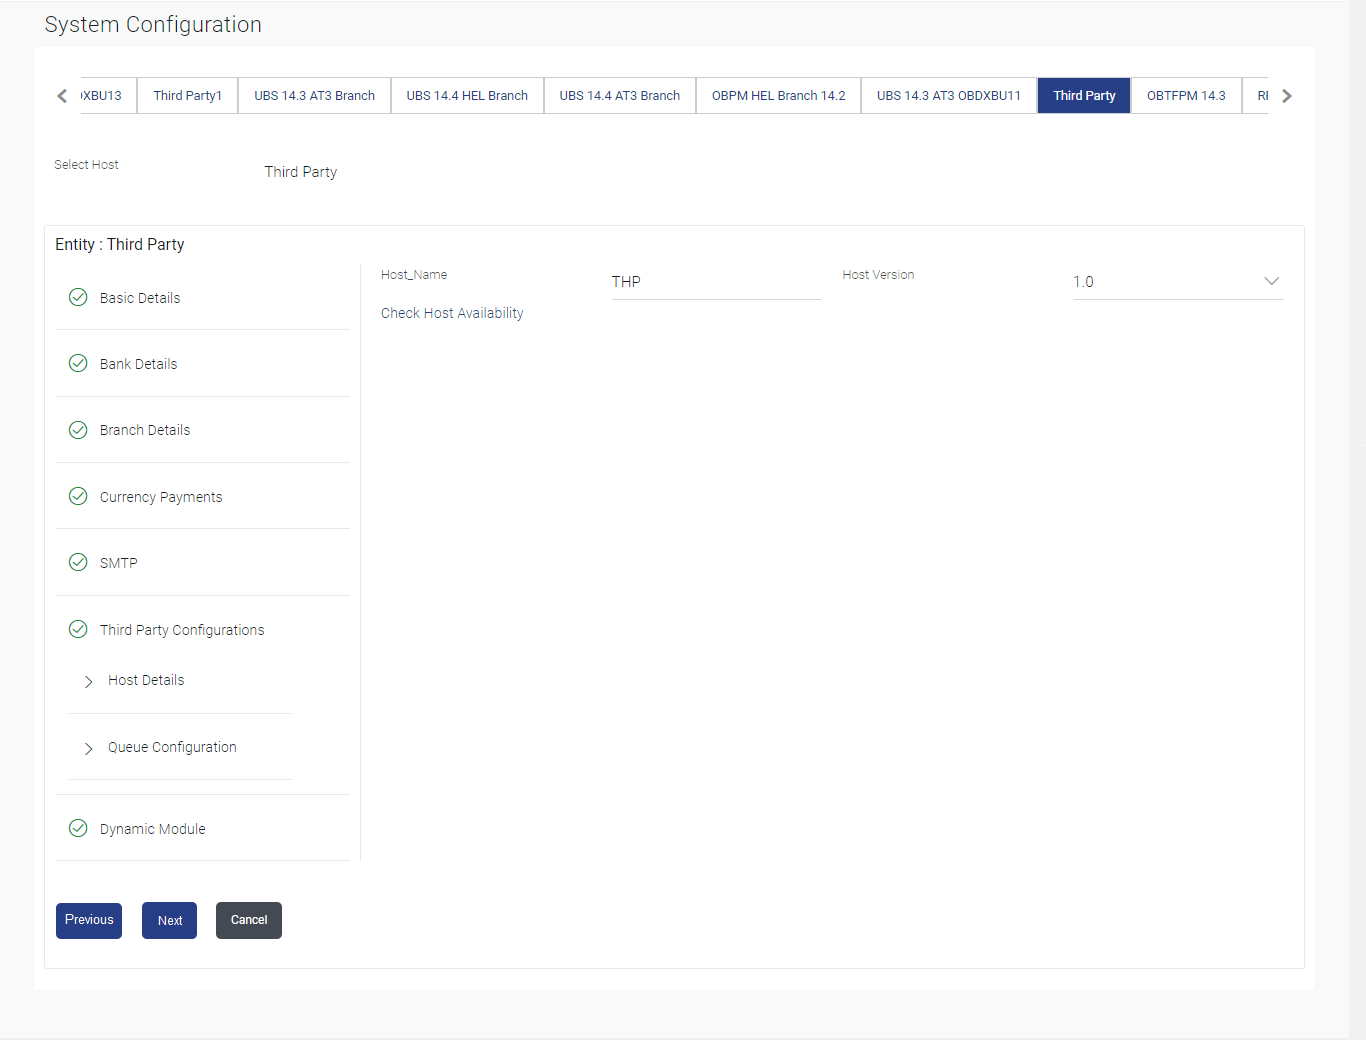The width and height of the screenshot is (1366, 1040).
Task: Click the Select Host label
Action: pos(86,164)
